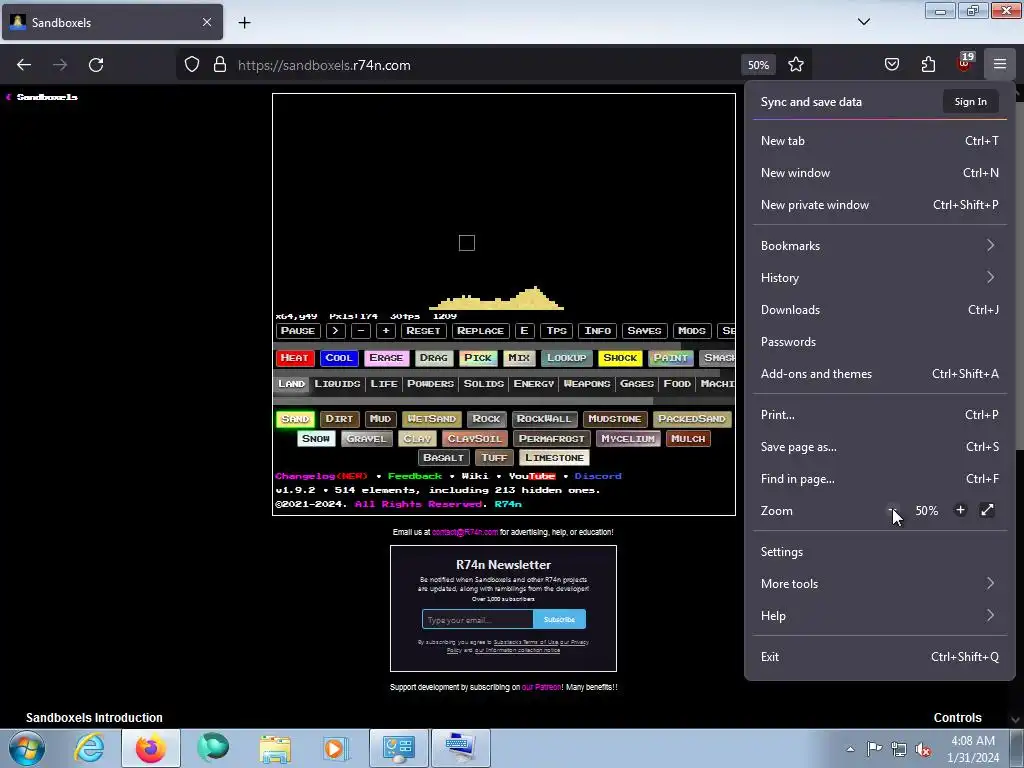Click the 50% zoom indicator in address bar

tap(758, 65)
